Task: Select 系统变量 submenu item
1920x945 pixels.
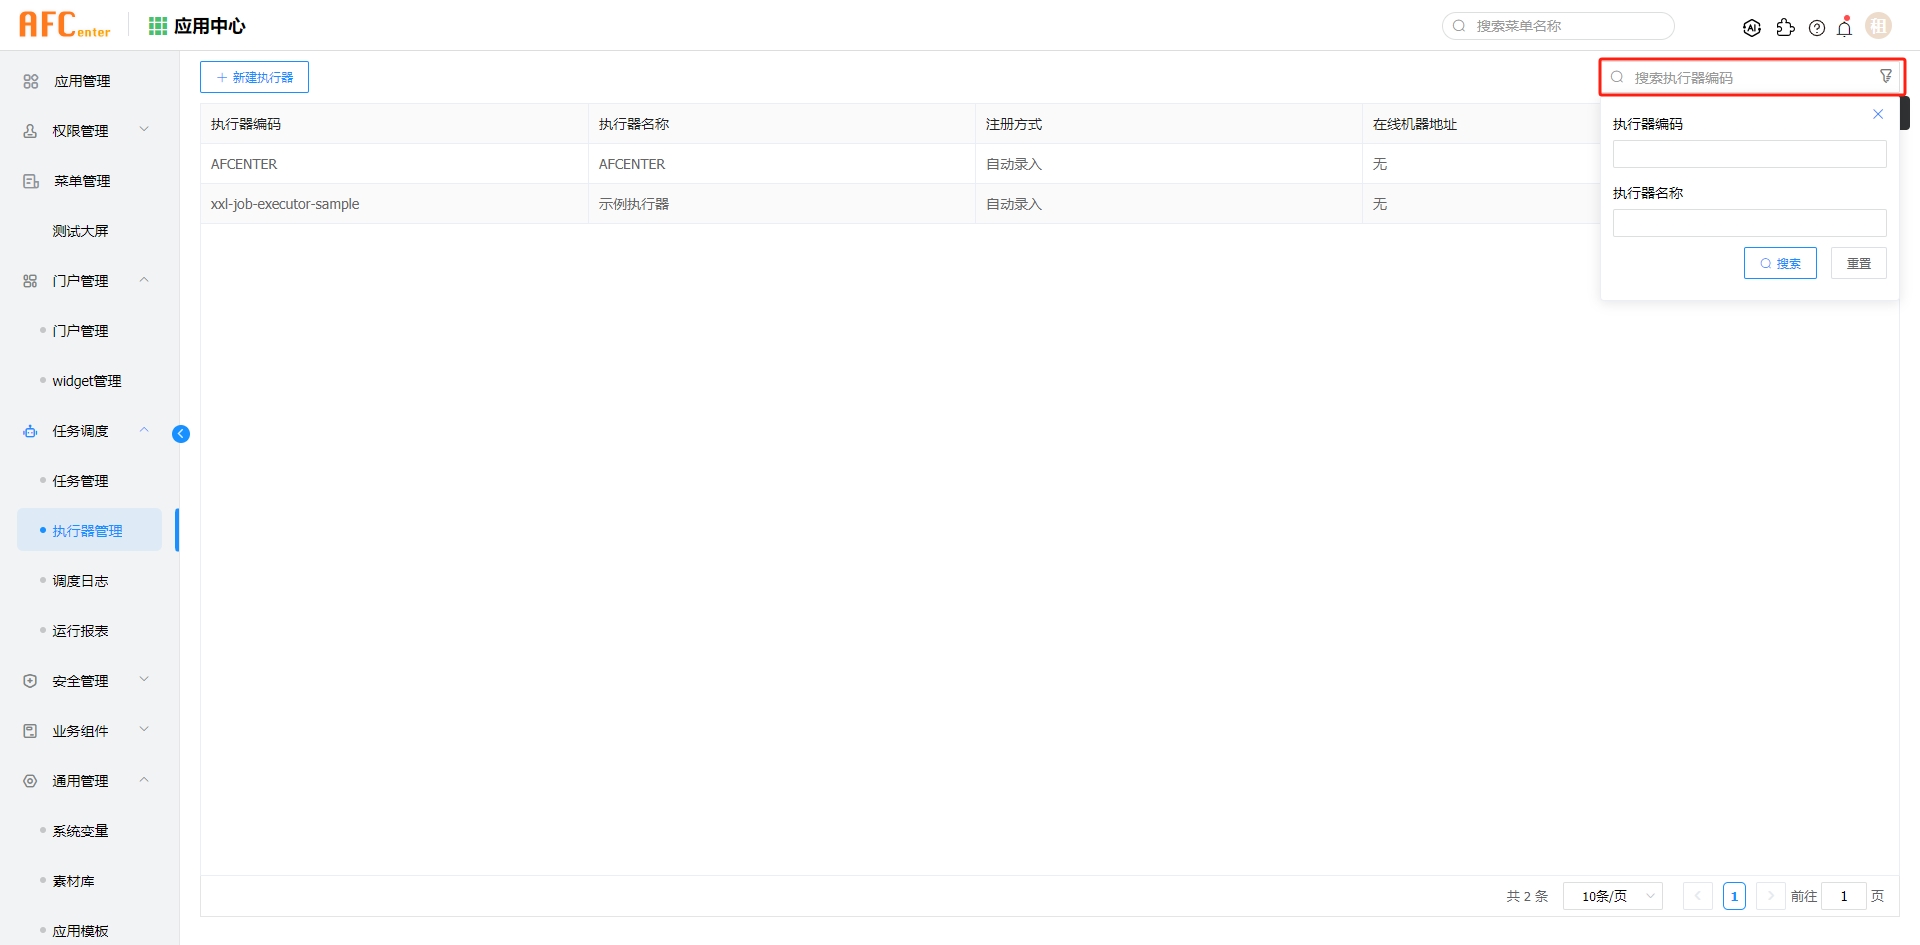Action: click(x=80, y=831)
